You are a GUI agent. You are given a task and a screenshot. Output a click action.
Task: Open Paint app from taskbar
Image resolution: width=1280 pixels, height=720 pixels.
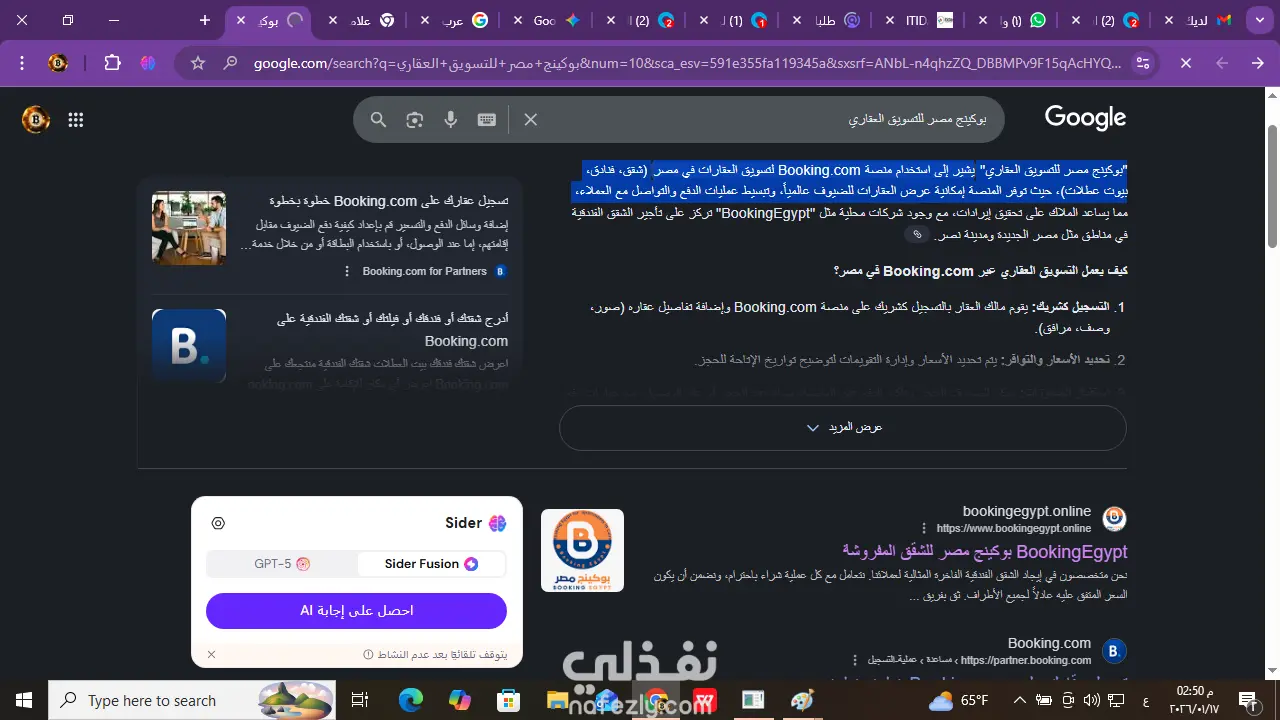point(803,700)
